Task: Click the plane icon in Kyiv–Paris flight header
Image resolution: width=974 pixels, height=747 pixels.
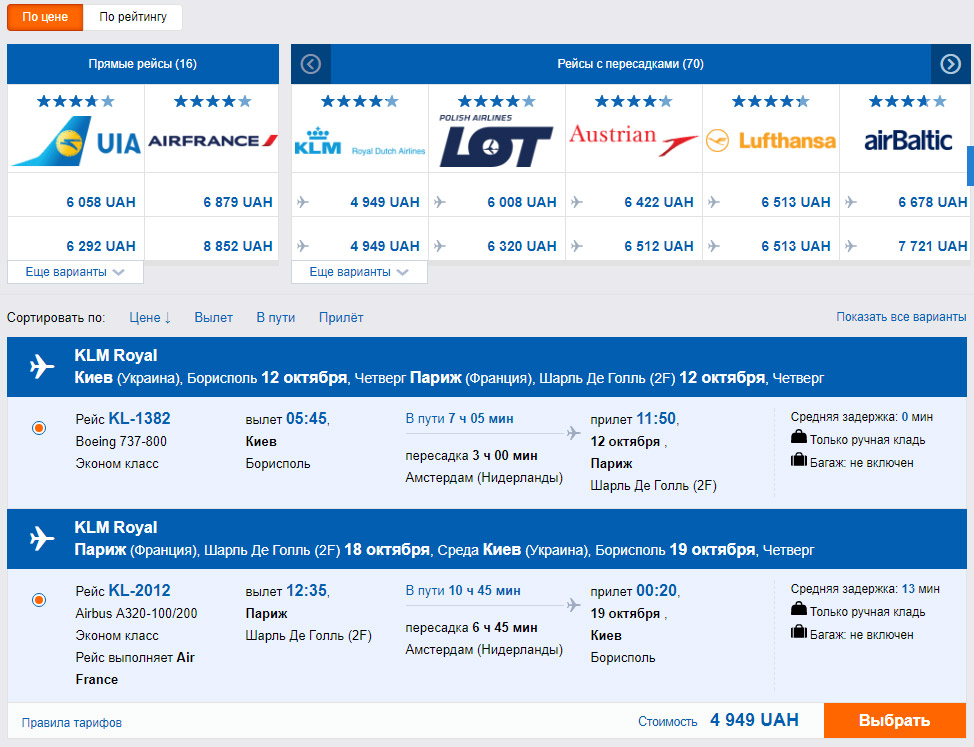Action: tap(42, 366)
